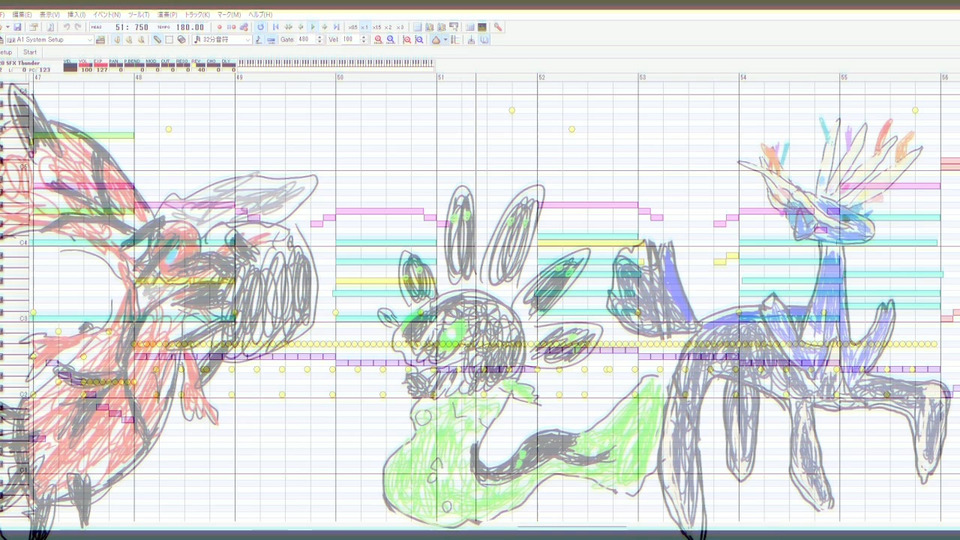The width and height of the screenshot is (960, 540).
Task: Jump to the beginning of the song
Action: click(x=276, y=27)
